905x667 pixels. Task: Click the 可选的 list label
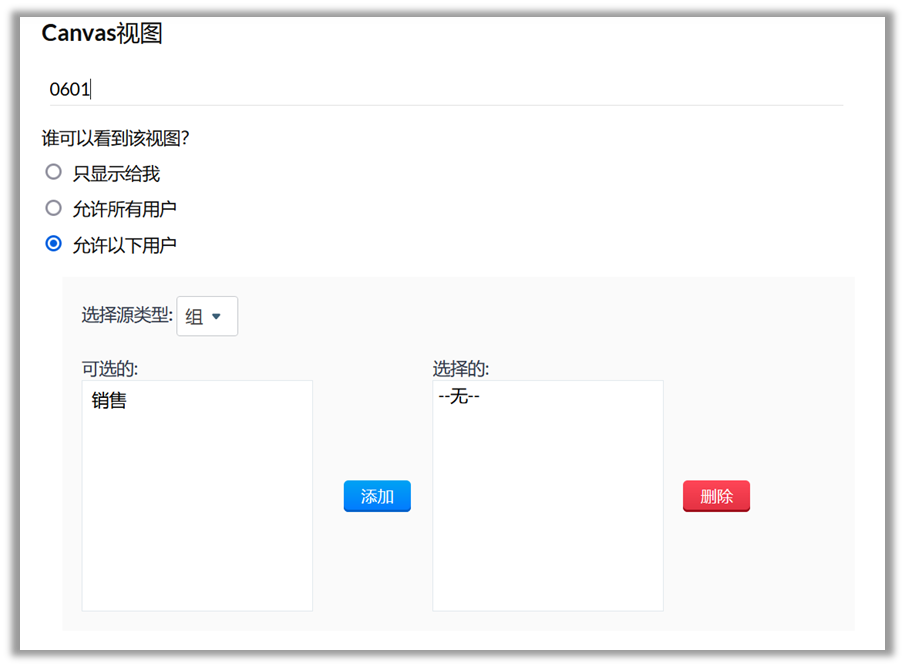click(109, 369)
